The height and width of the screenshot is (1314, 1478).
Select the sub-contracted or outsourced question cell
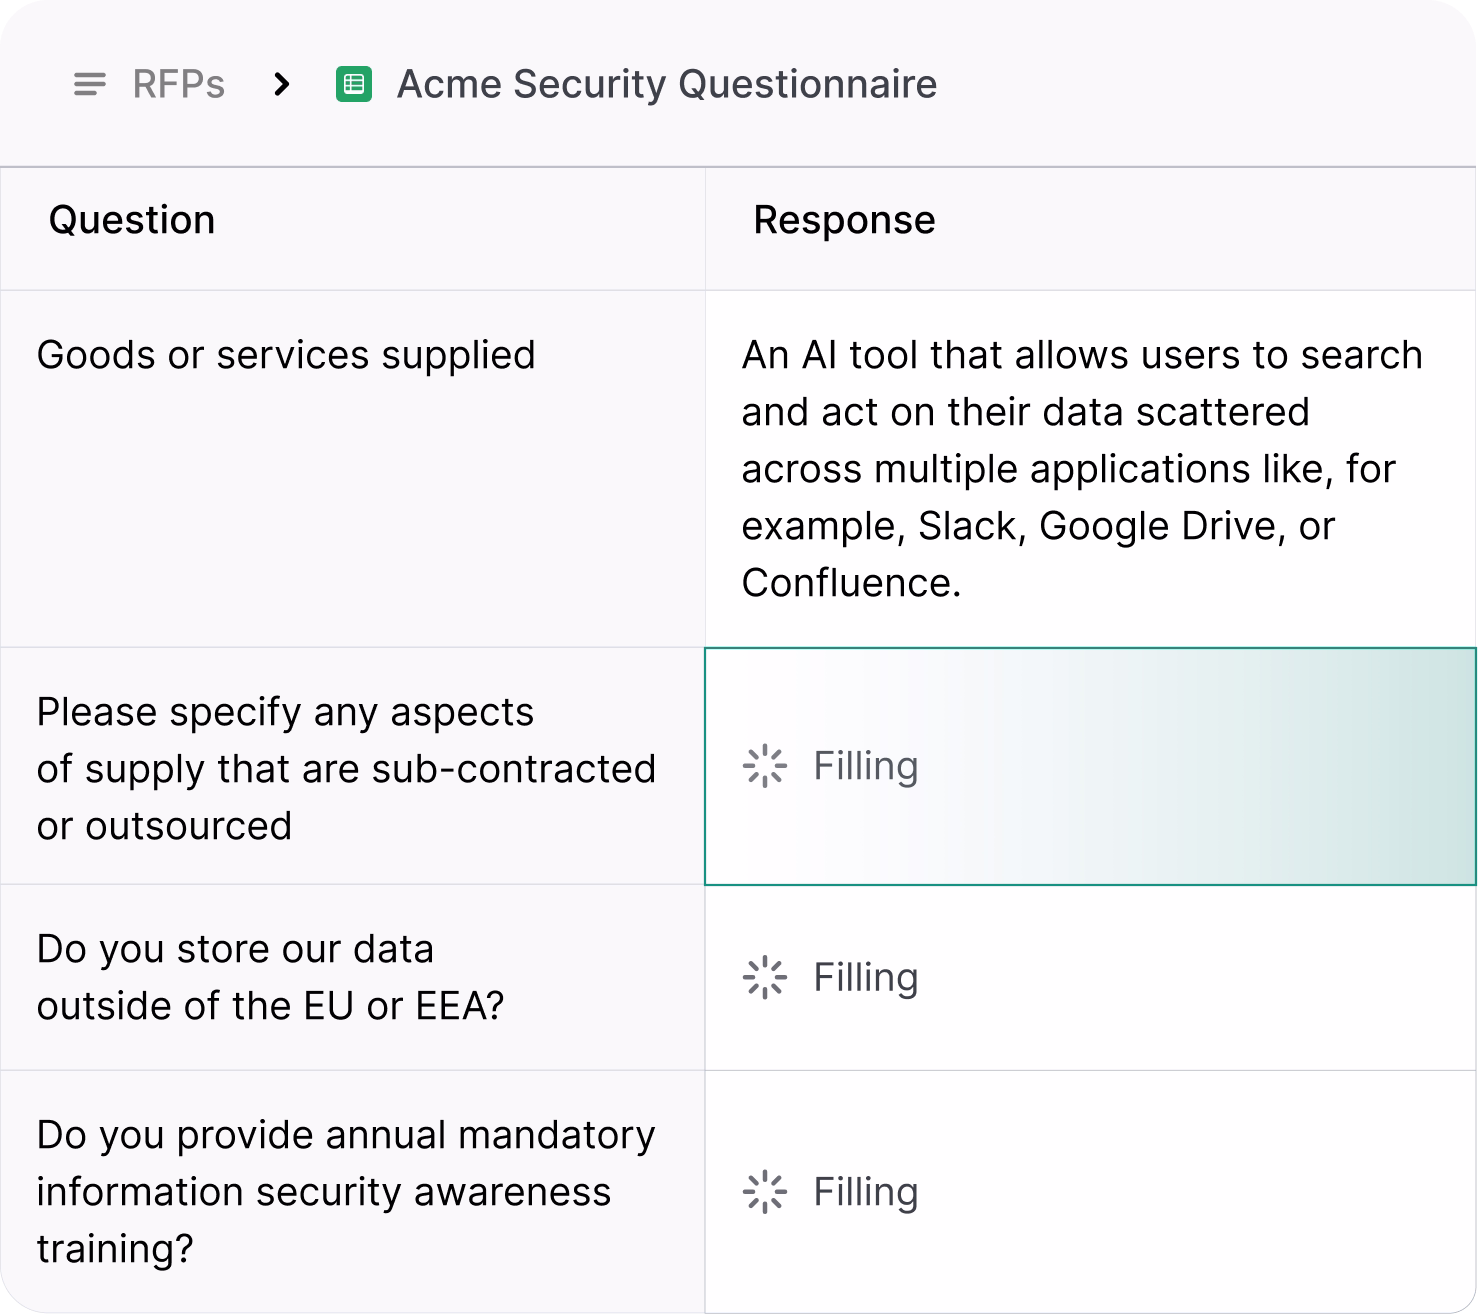pyautogui.click(x=346, y=768)
